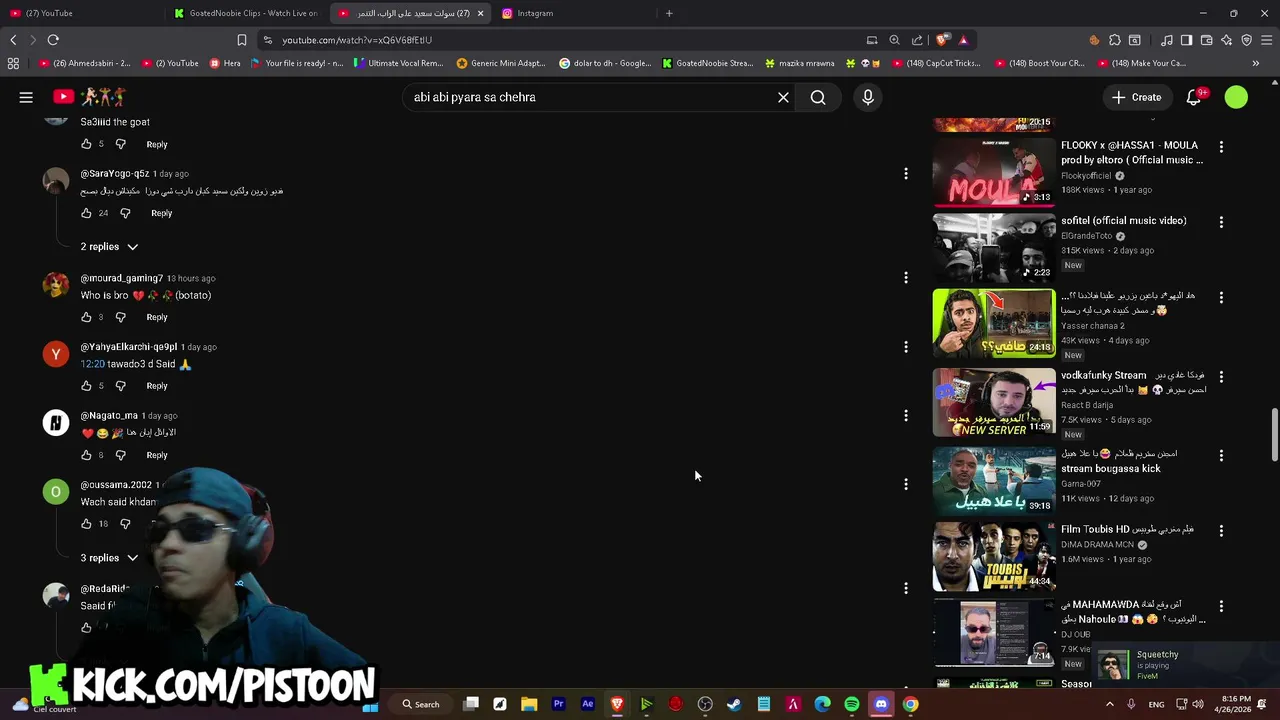Open the browser extensions puzzle icon

(1114, 40)
